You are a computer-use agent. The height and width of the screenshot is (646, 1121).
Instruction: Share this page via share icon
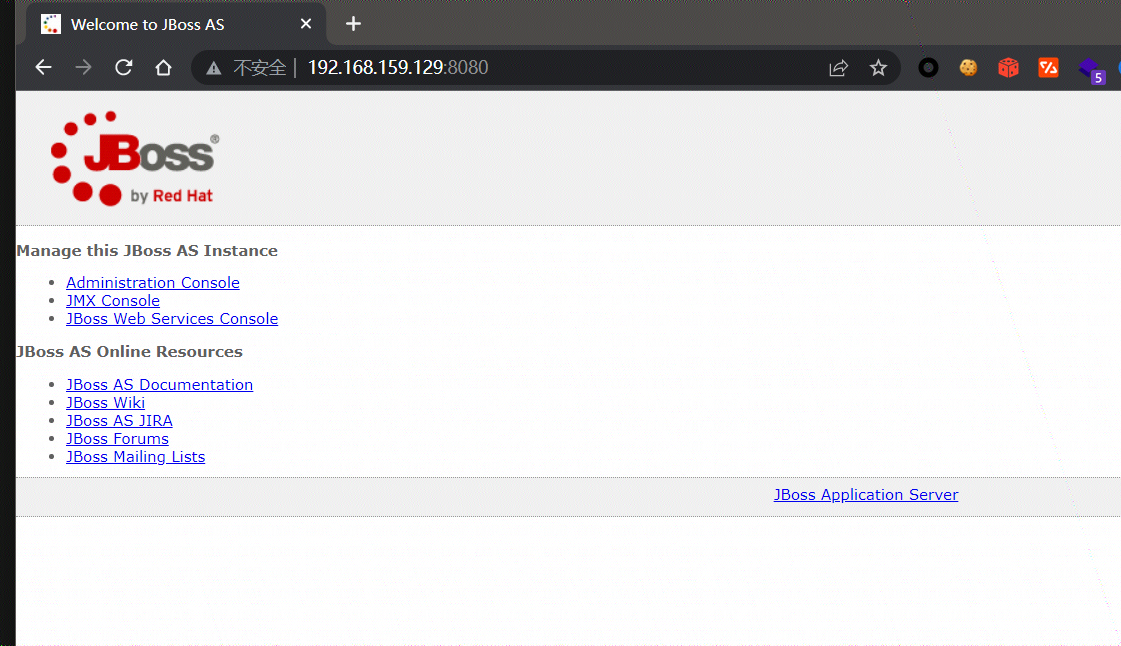click(839, 68)
